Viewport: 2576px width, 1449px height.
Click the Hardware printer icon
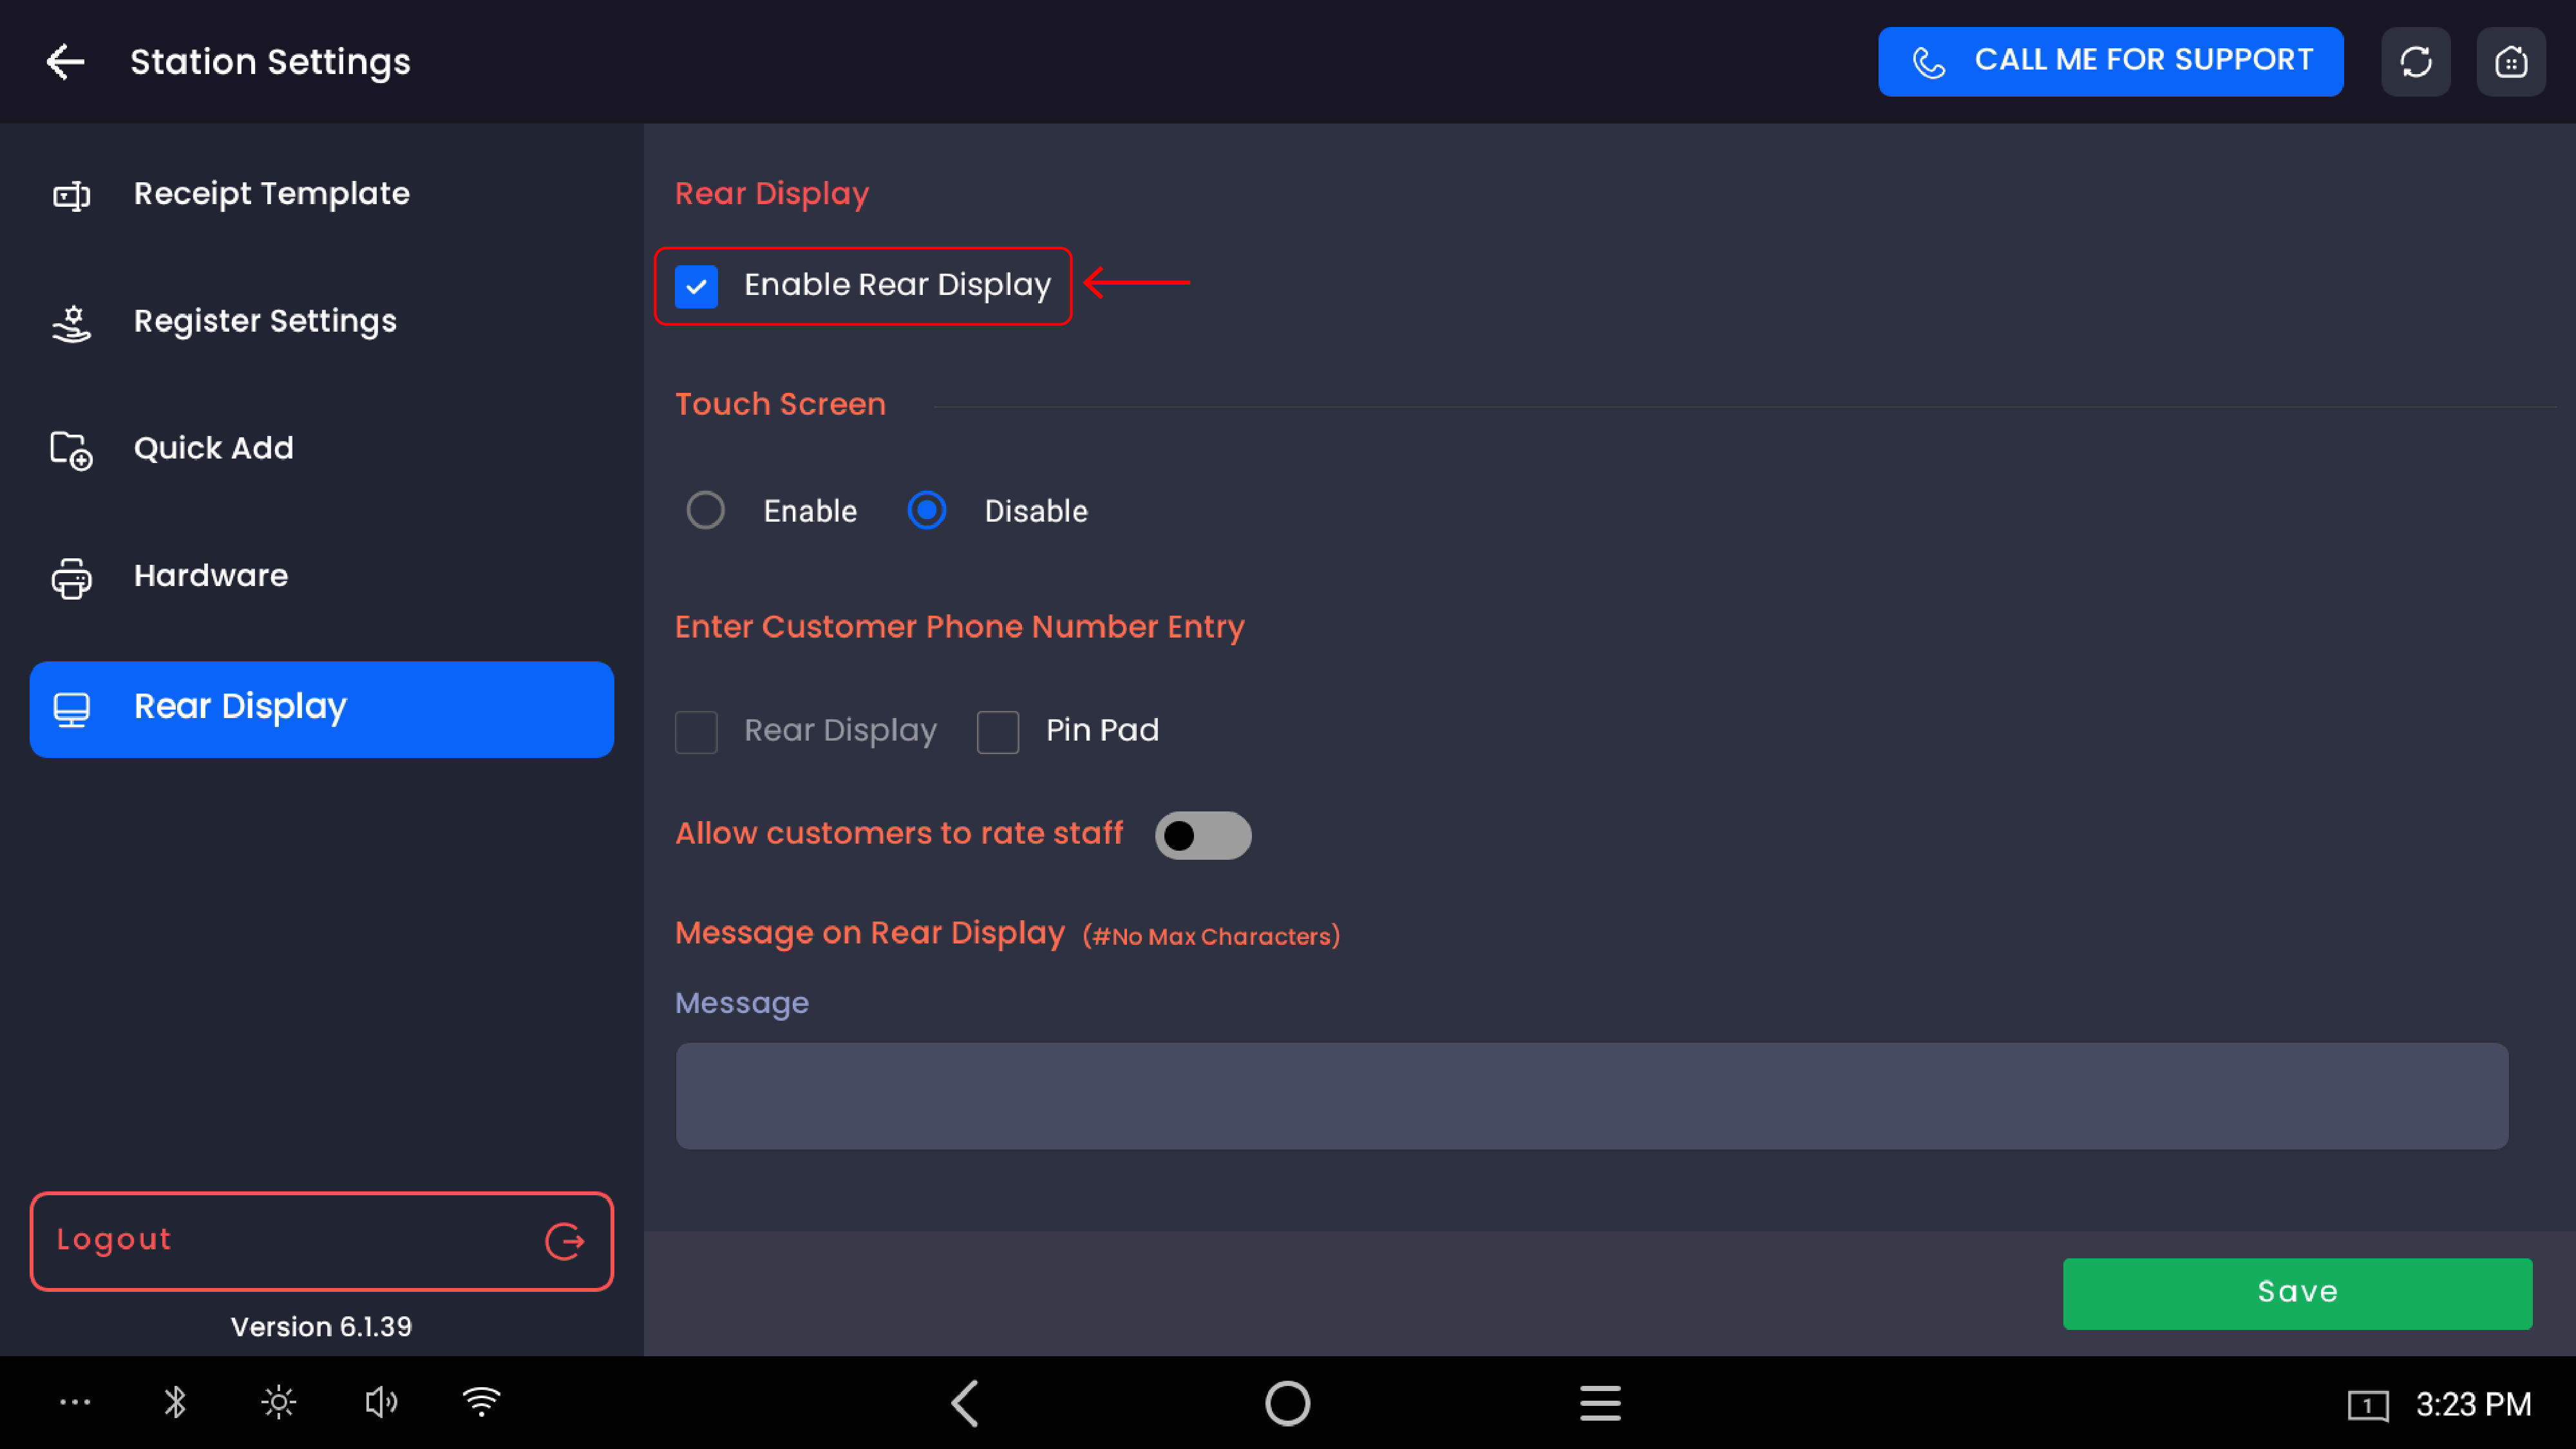click(x=71, y=578)
